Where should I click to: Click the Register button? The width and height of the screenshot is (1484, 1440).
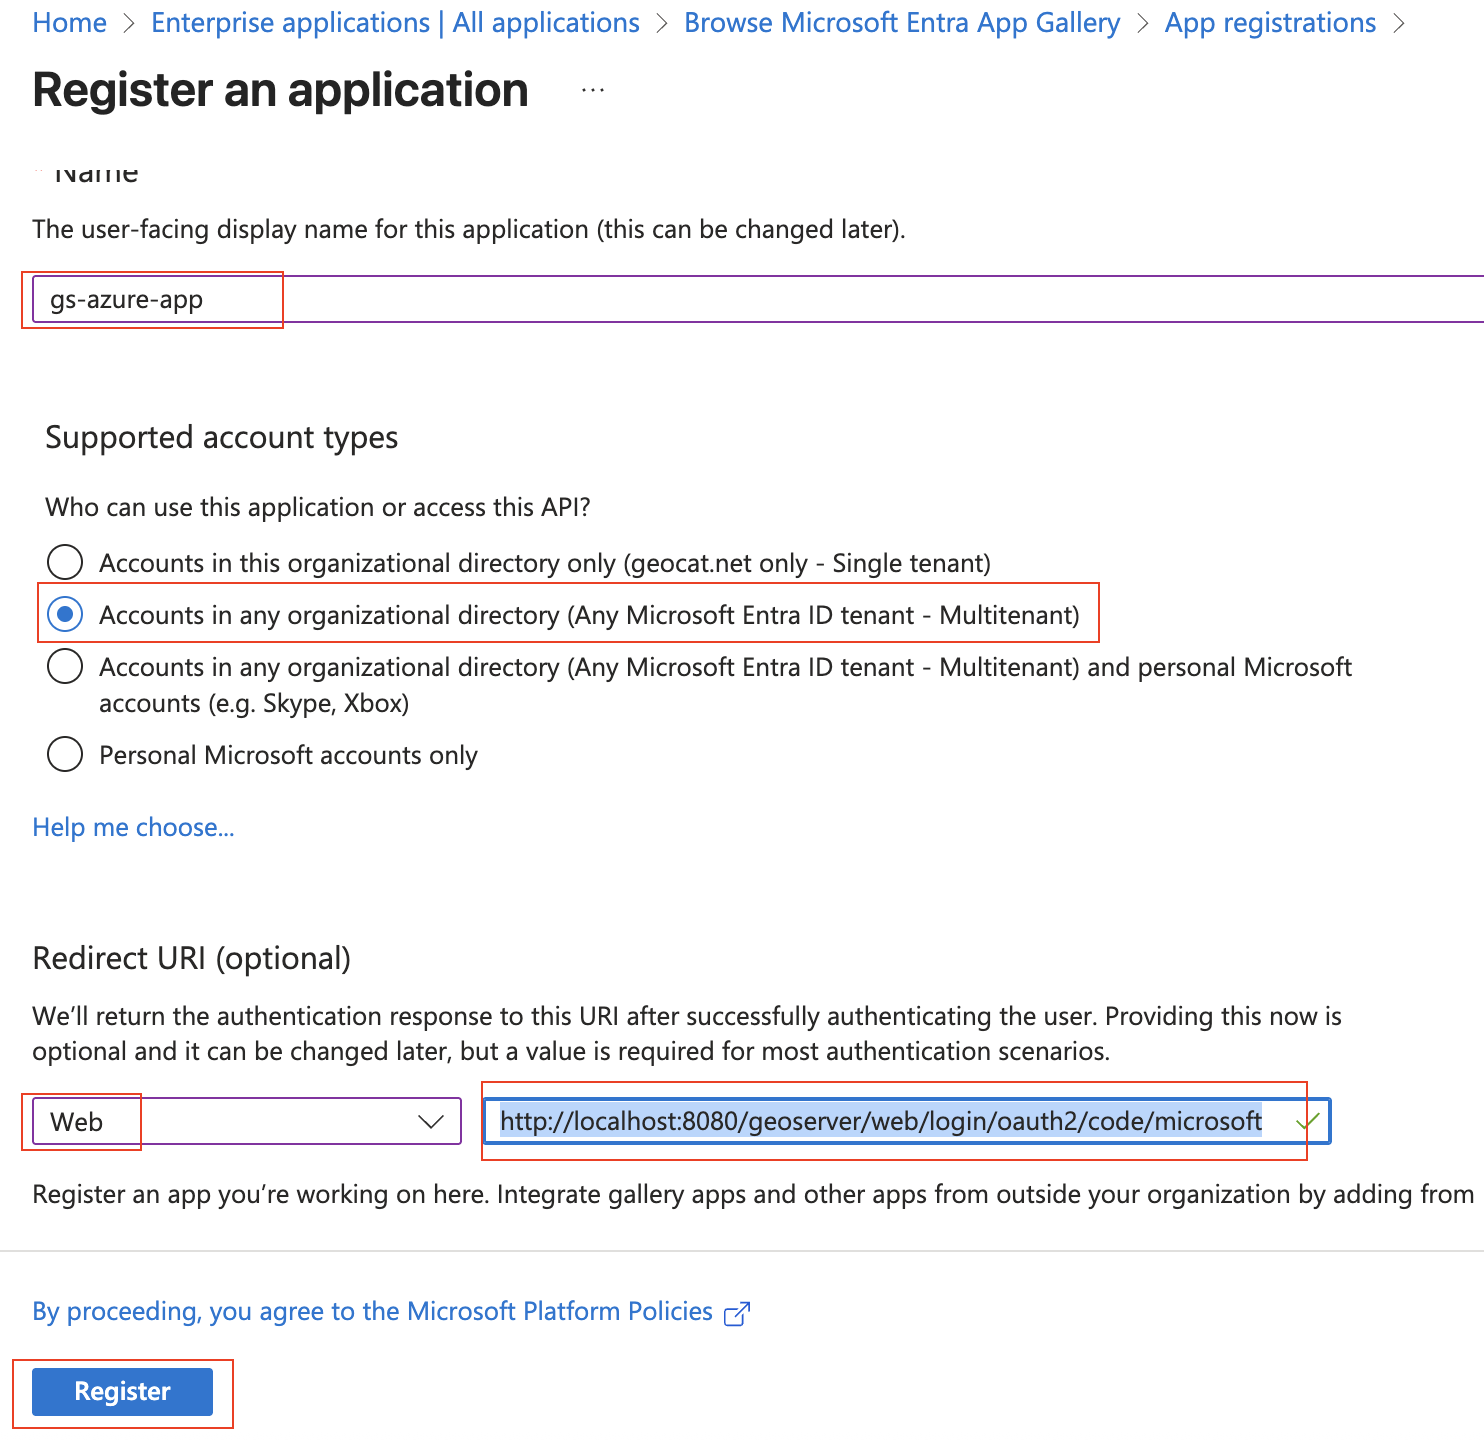click(122, 1391)
